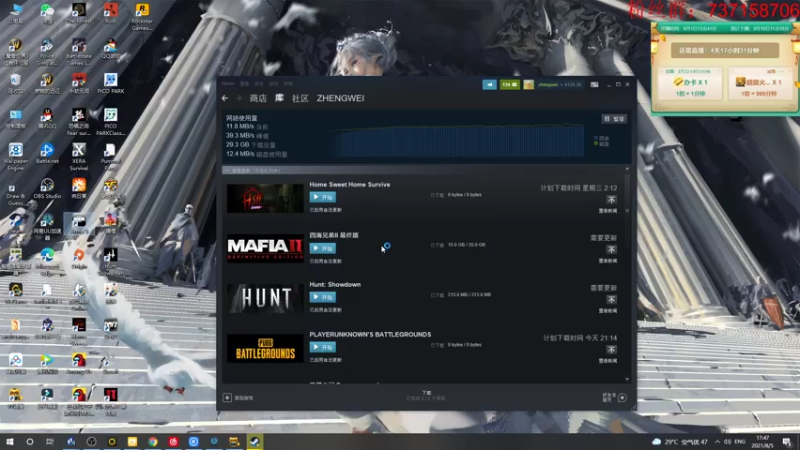The height and width of the screenshot is (450, 800).
Task: Switch to the 库 library tab
Action: pos(279,98)
